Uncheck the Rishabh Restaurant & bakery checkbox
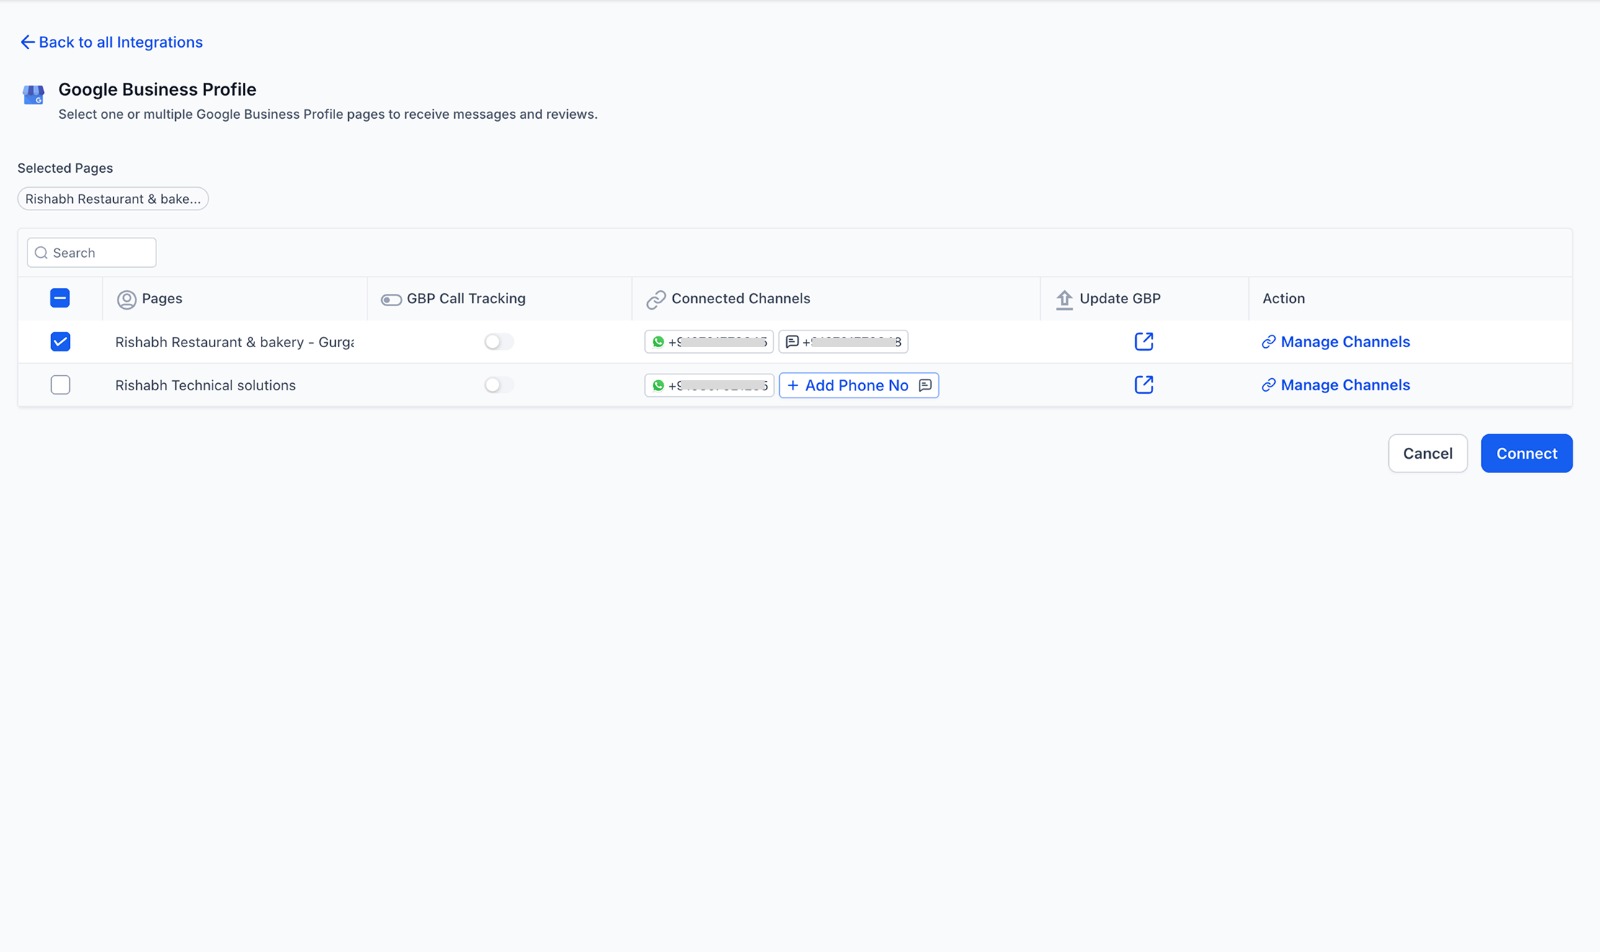The width and height of the screenshot is (1600, 952). pos(60,342)
